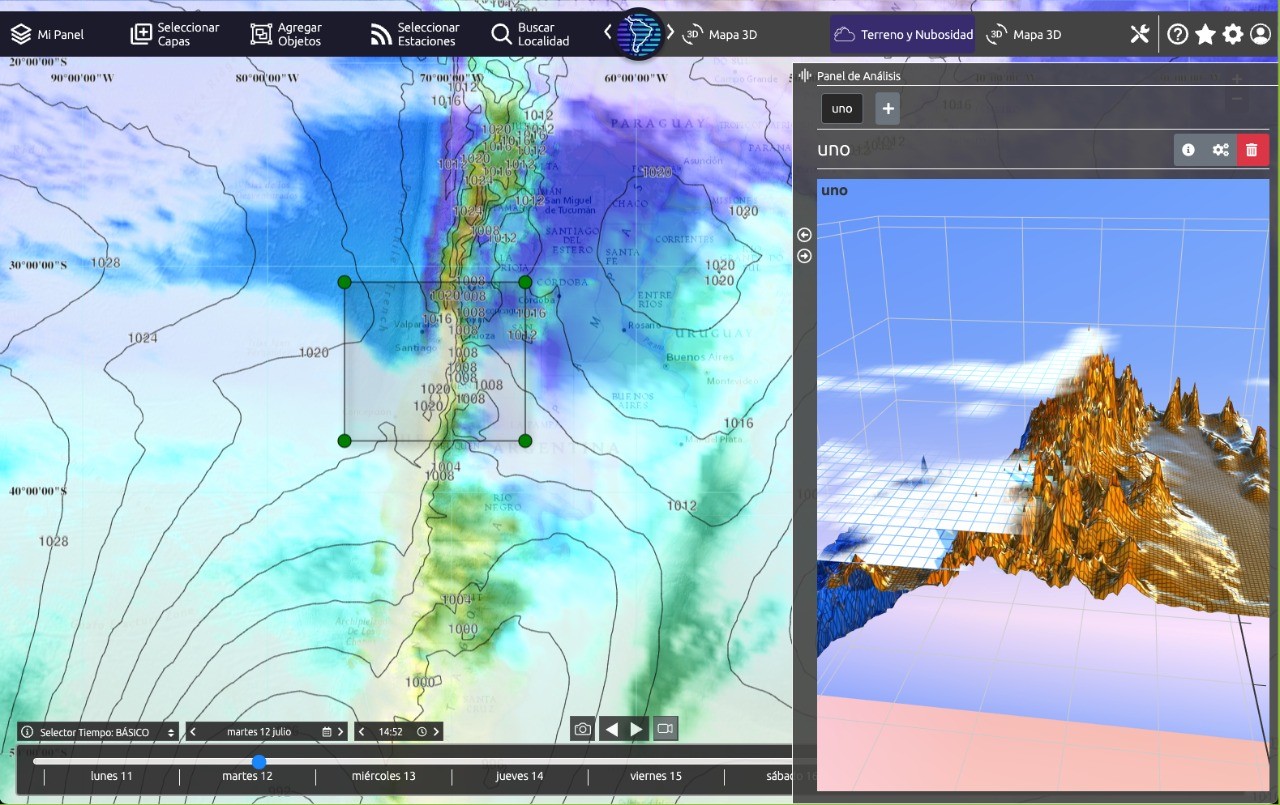Open Buscar Localidad search
The width and height of the screenshot is (1280, 805).
530,34
